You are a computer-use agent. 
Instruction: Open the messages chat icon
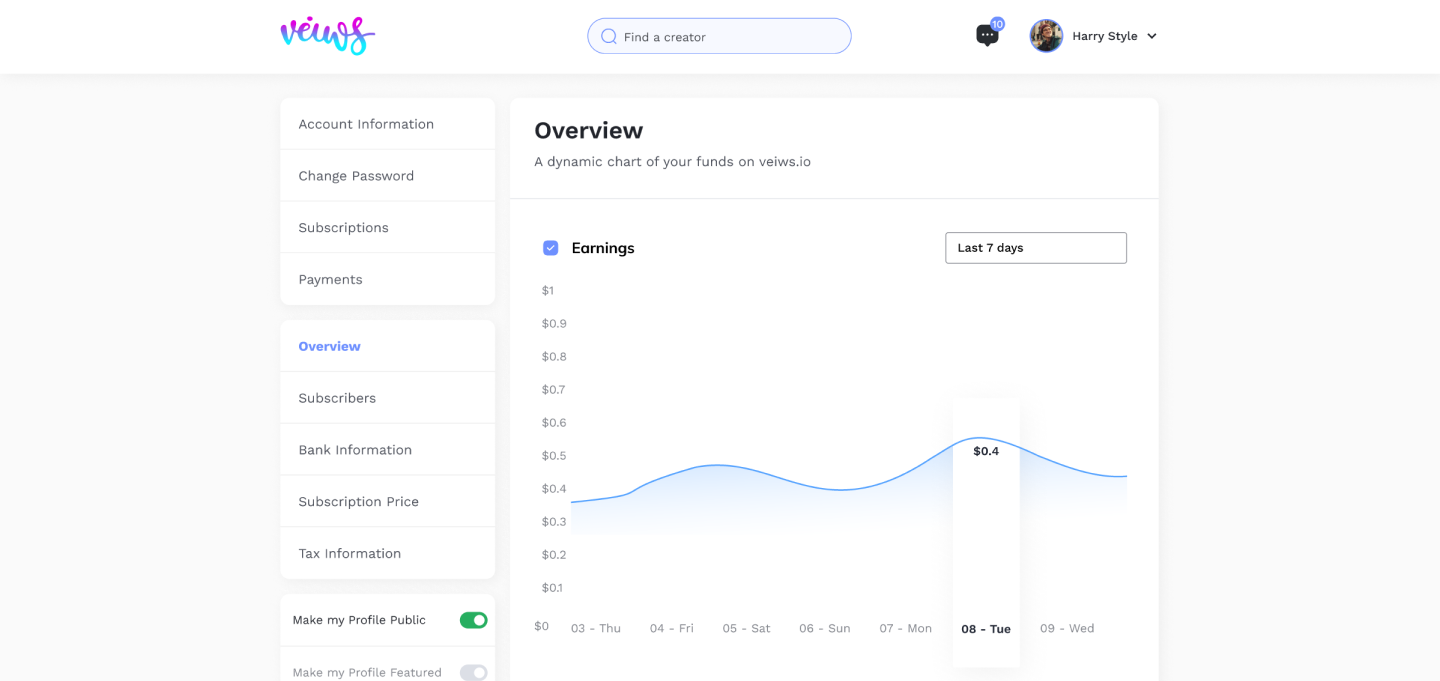[987, 36]
